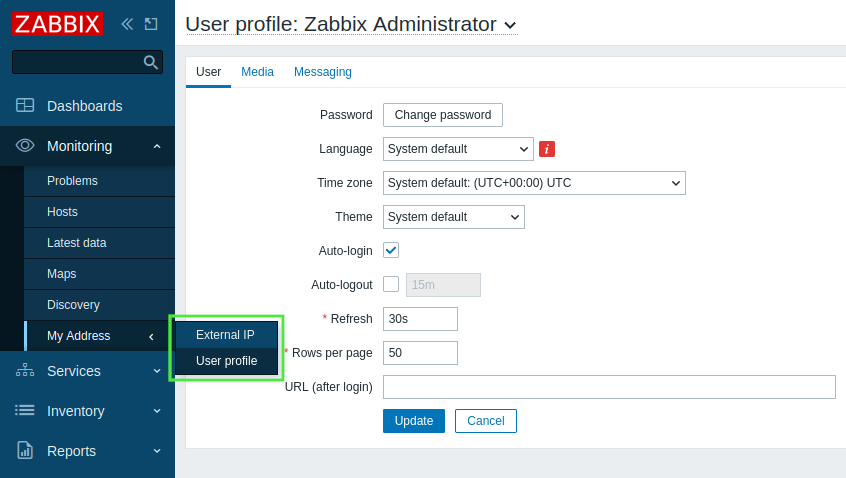Image resolution: width=846 pixels, height=478 pixels.
Task: Open the Time zone dropdown
Action: 534,183
